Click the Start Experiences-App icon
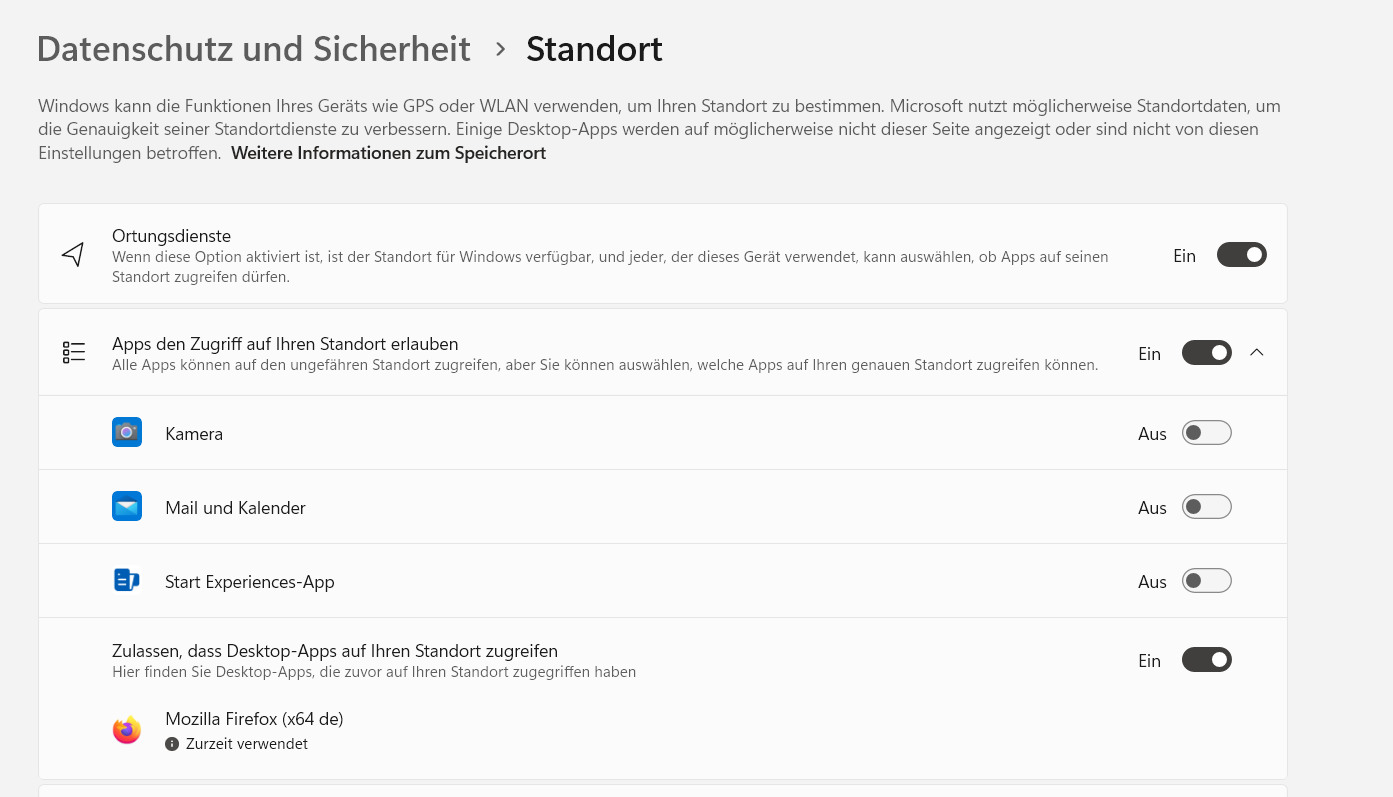 point(127,580)
